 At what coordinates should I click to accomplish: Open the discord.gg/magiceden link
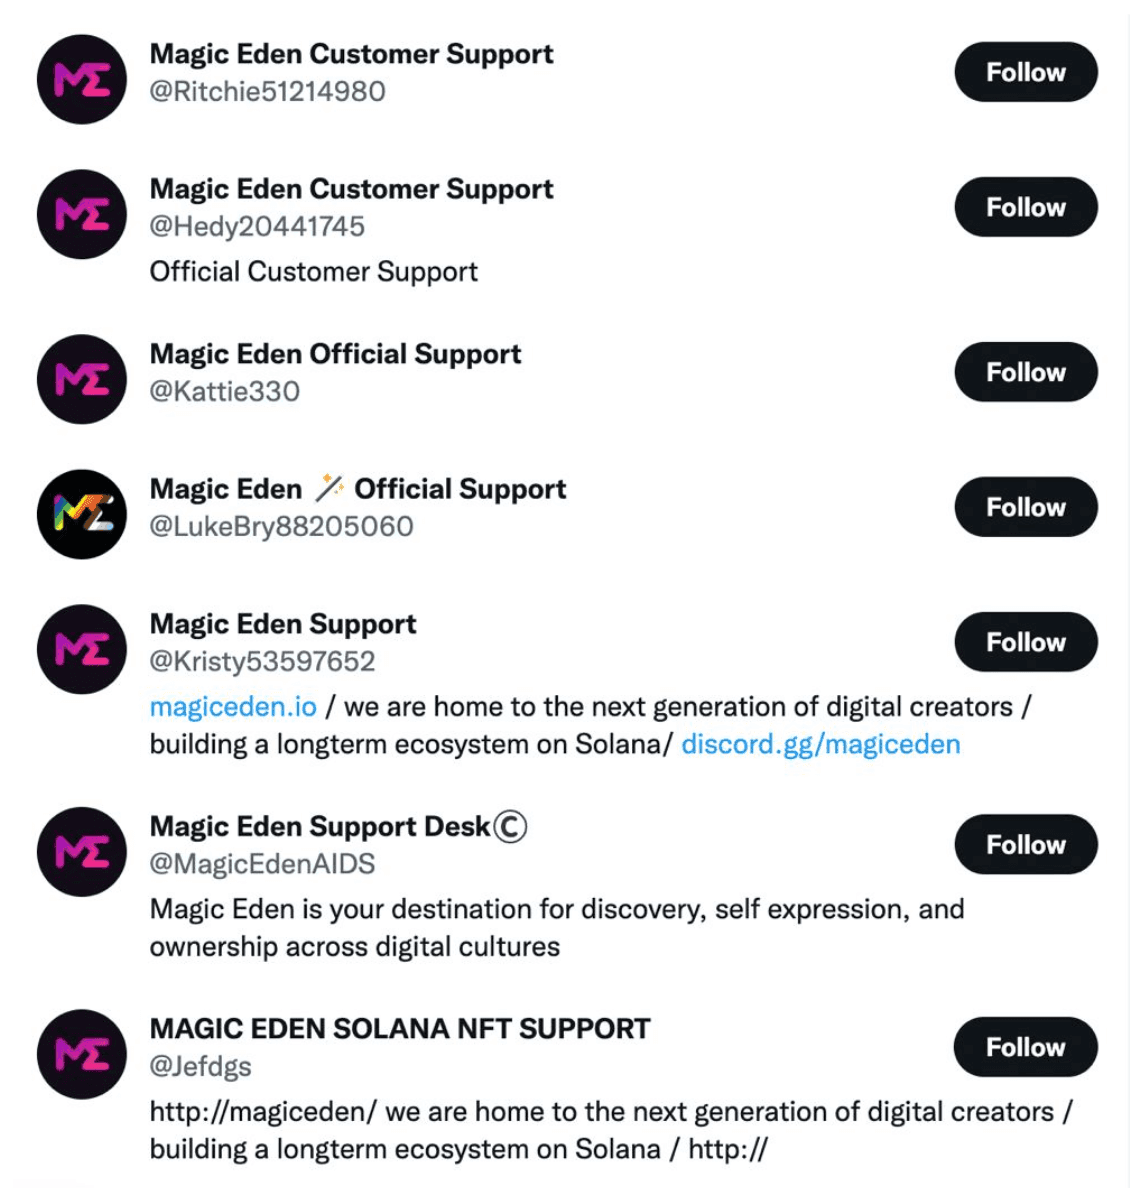click(x=820, y=744)
